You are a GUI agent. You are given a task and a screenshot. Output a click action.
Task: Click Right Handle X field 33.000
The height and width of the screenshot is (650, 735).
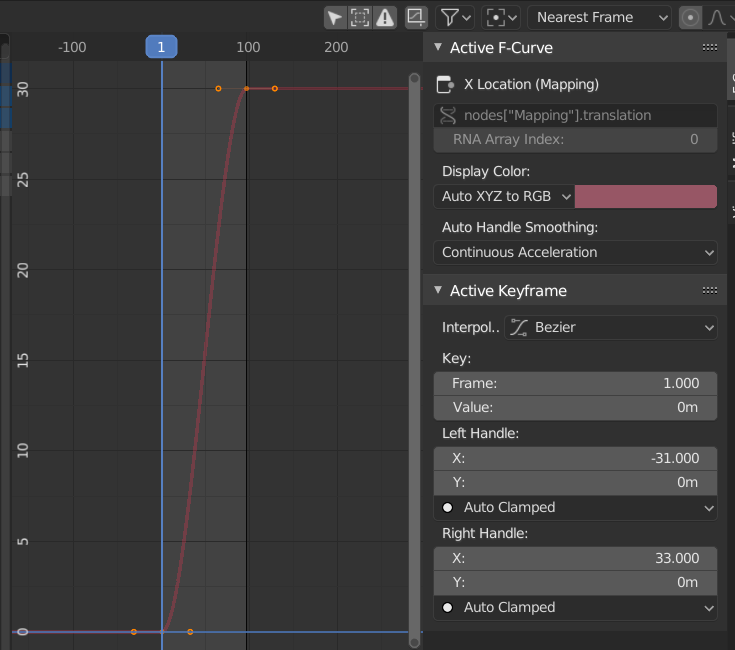point(576,558)
